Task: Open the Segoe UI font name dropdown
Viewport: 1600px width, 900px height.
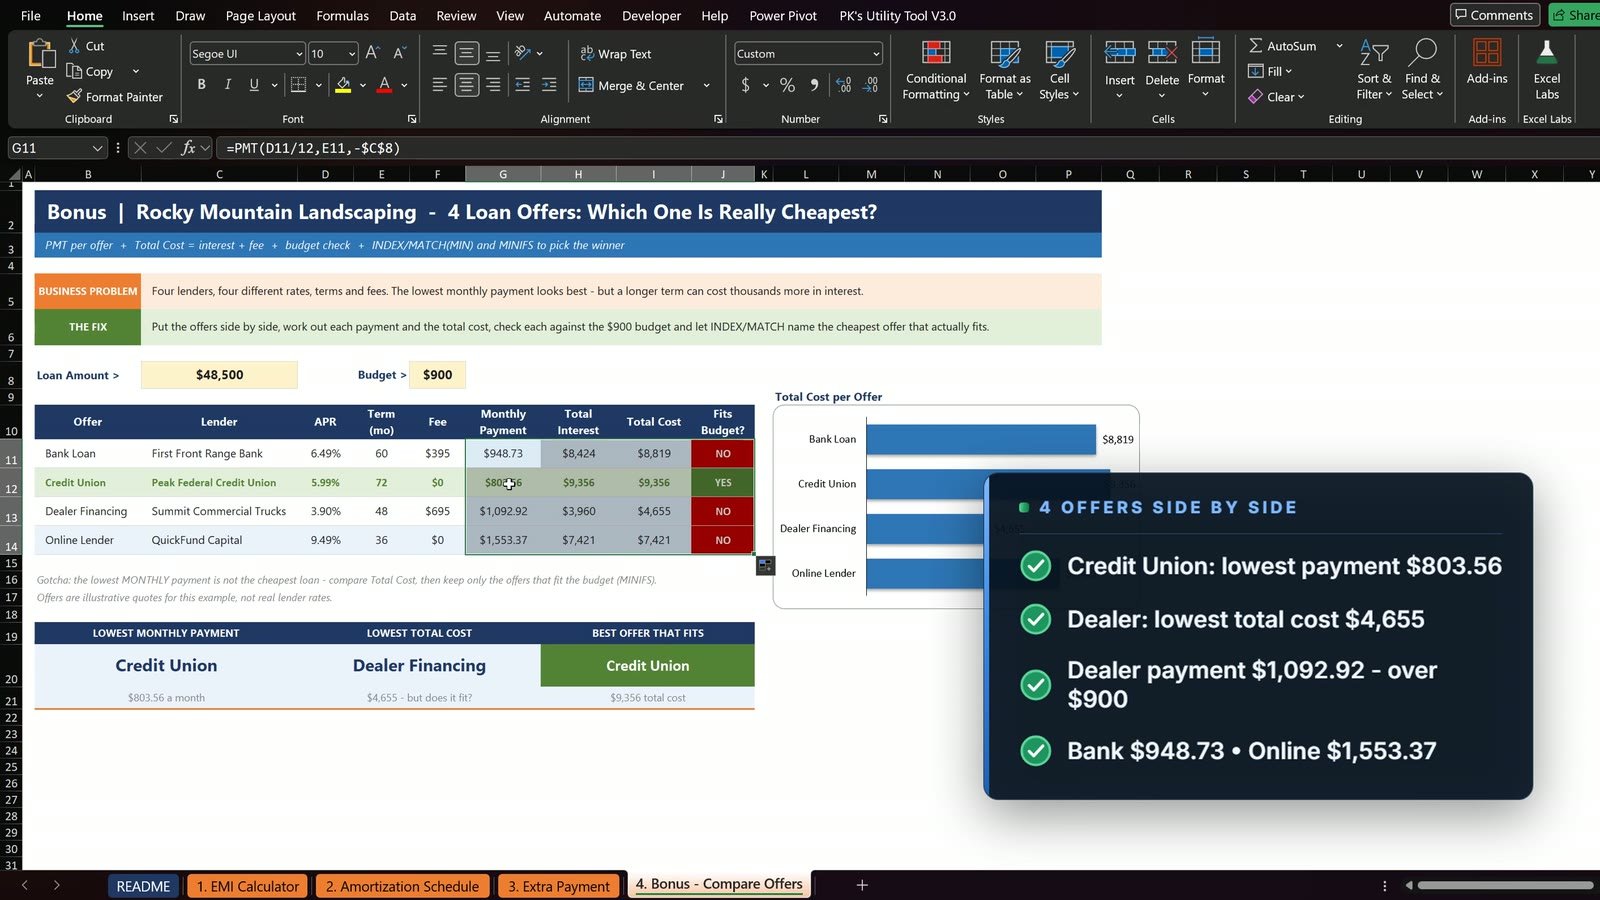Action: click(298, 54)
